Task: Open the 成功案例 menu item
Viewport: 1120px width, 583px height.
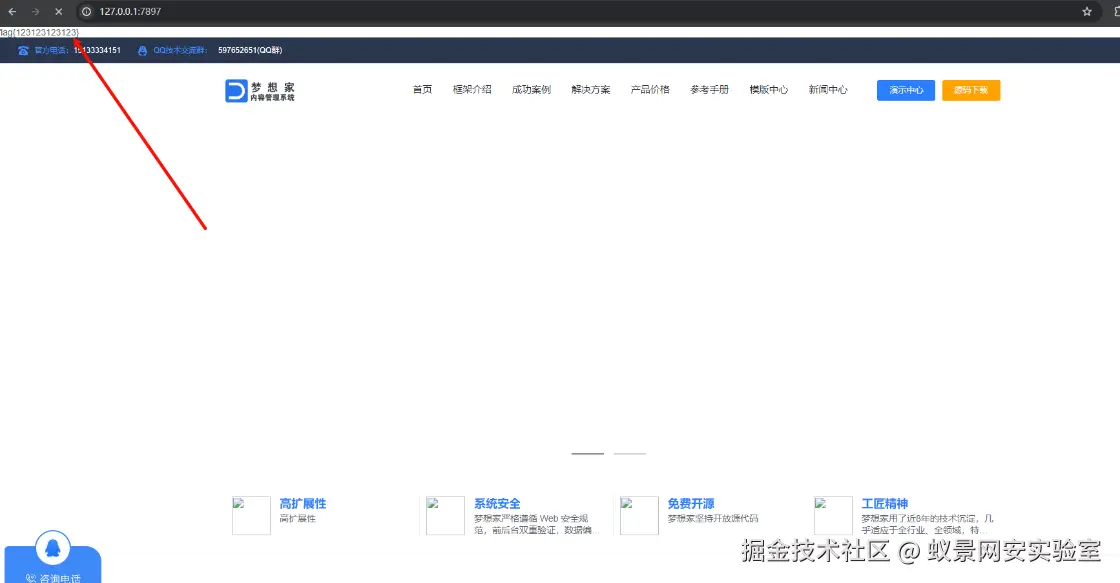Action: tap(531, 90)
